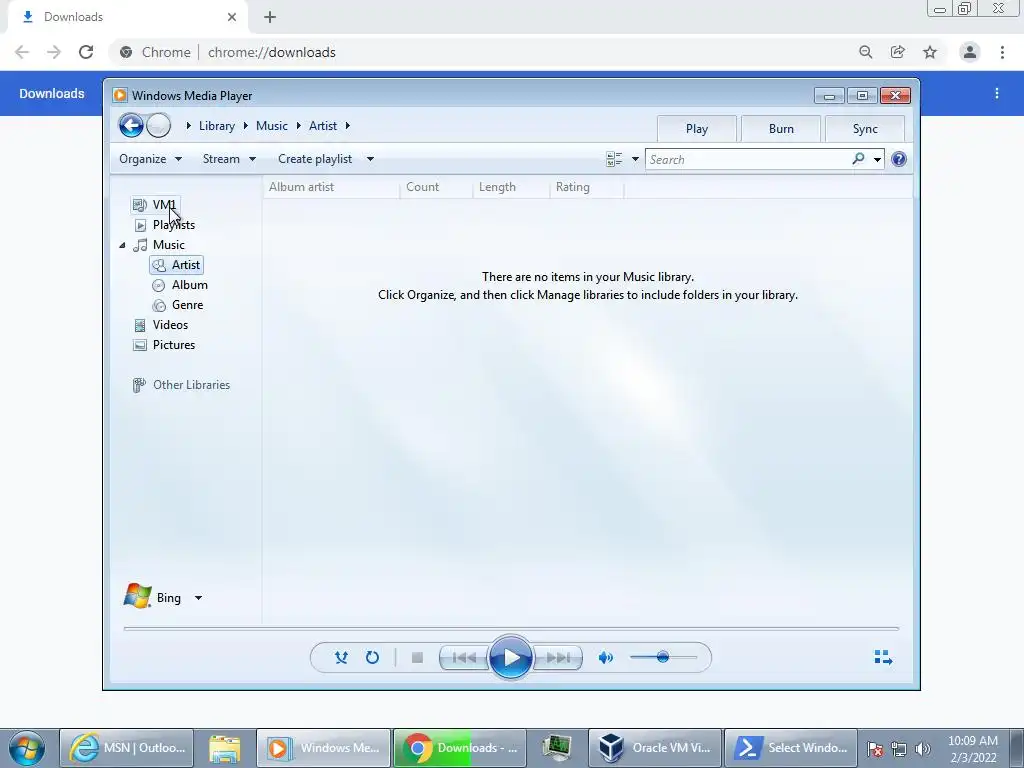Image resolution: width=1024 pixels, height=768 pixels.
Task: Switch to the Burn tab
Action: (x=781, y=129)
